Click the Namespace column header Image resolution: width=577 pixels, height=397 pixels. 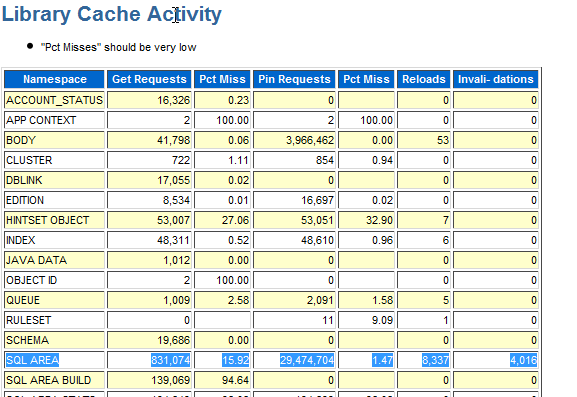pos(54,79)
